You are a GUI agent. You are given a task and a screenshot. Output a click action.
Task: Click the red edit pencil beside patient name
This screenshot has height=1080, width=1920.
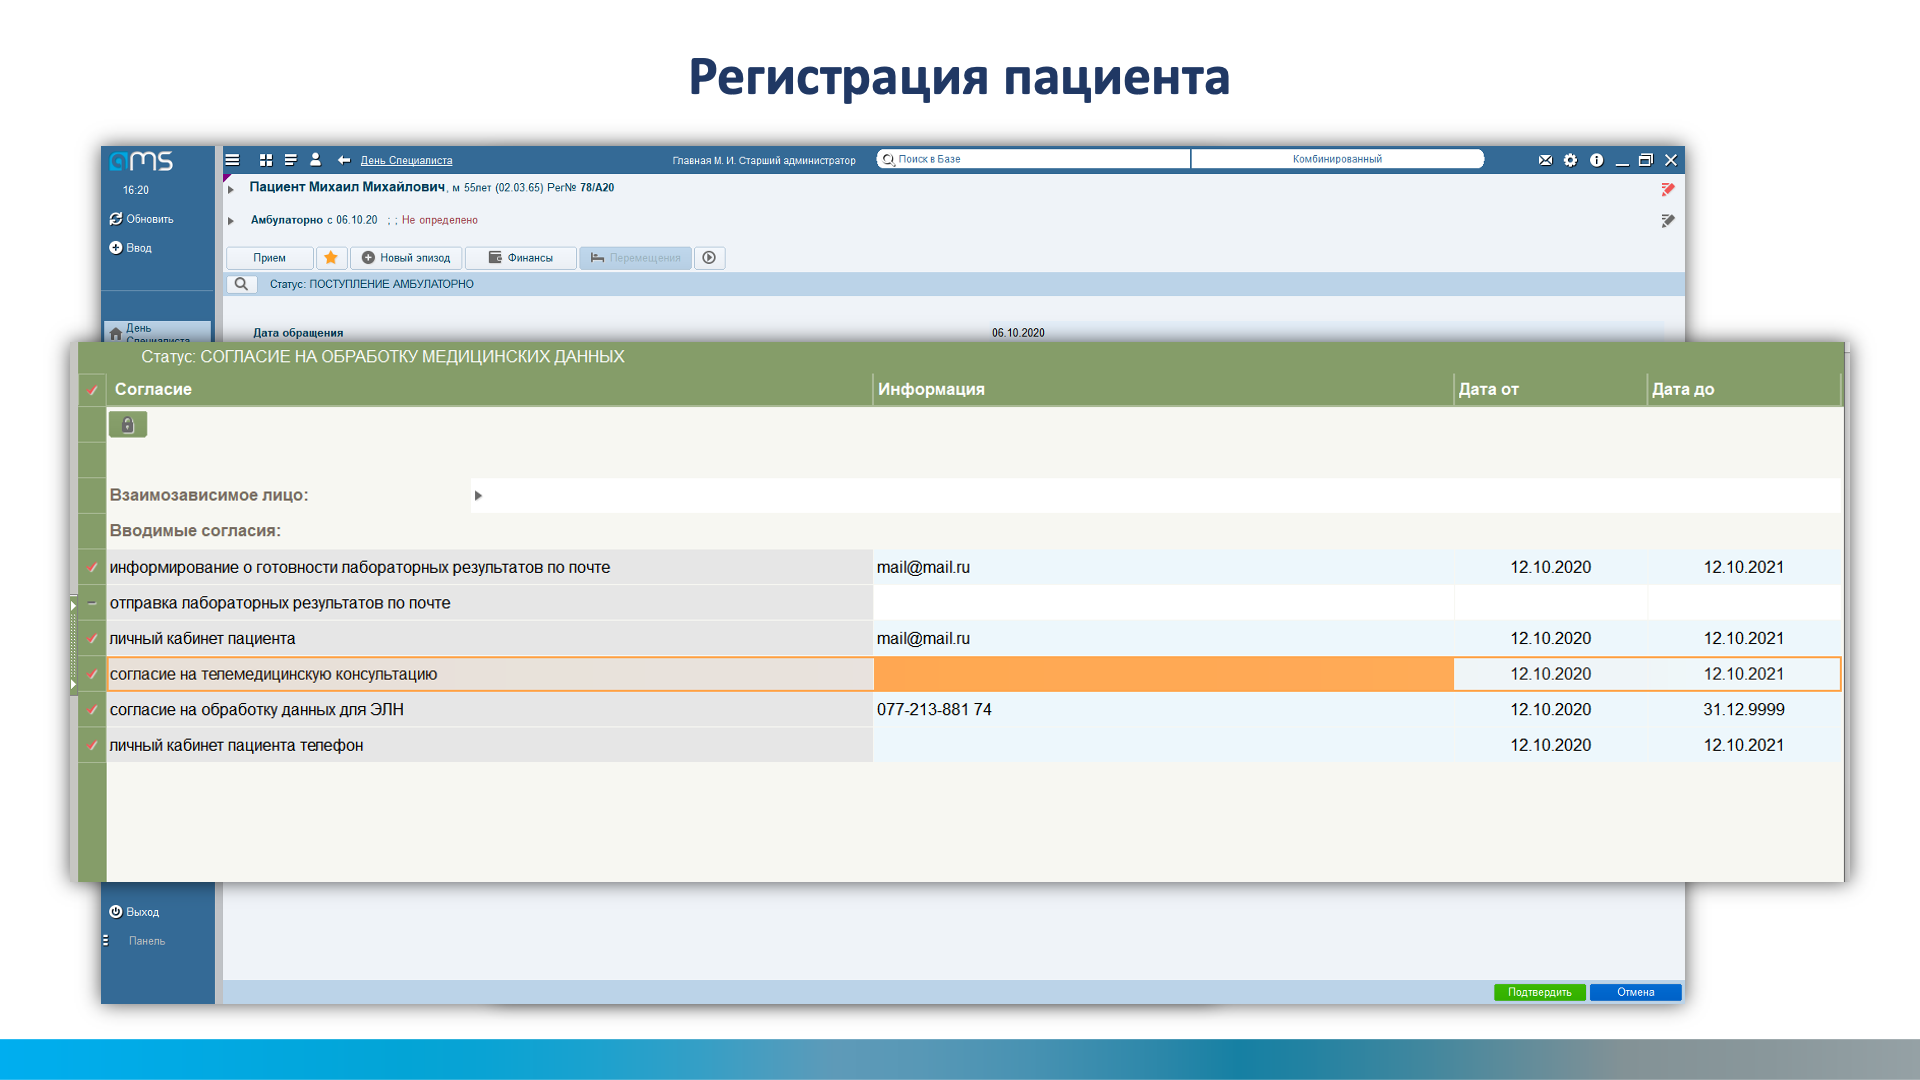pyautogui.click(x=1667, y=189)
